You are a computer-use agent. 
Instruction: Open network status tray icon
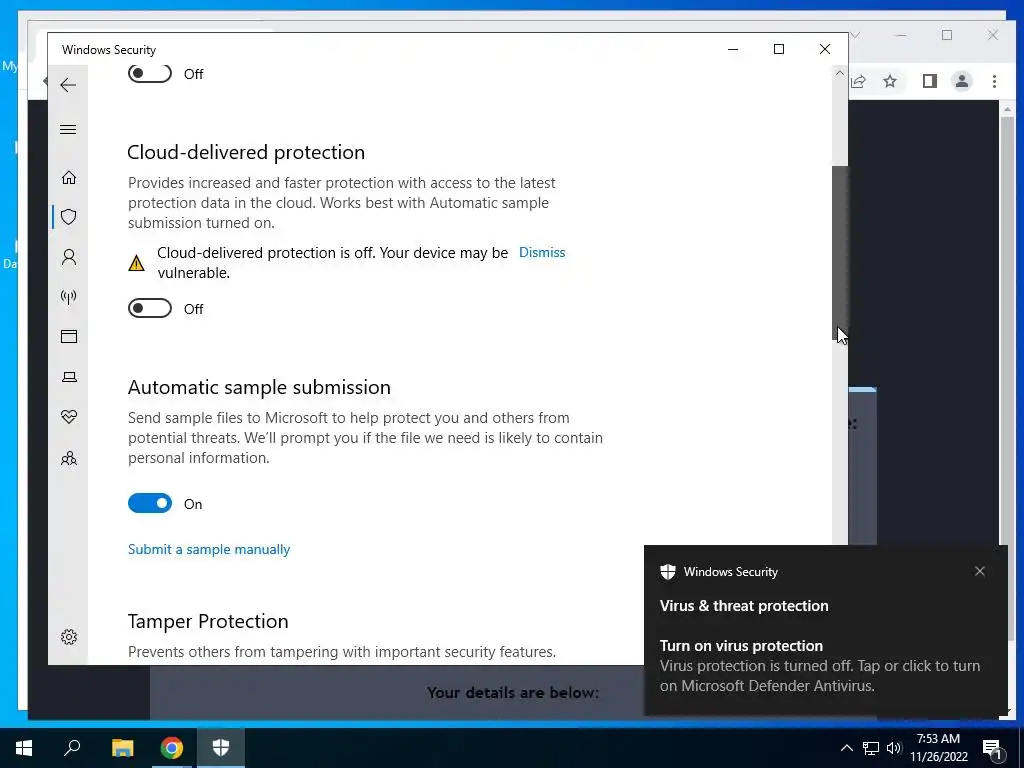pos(871,748)
